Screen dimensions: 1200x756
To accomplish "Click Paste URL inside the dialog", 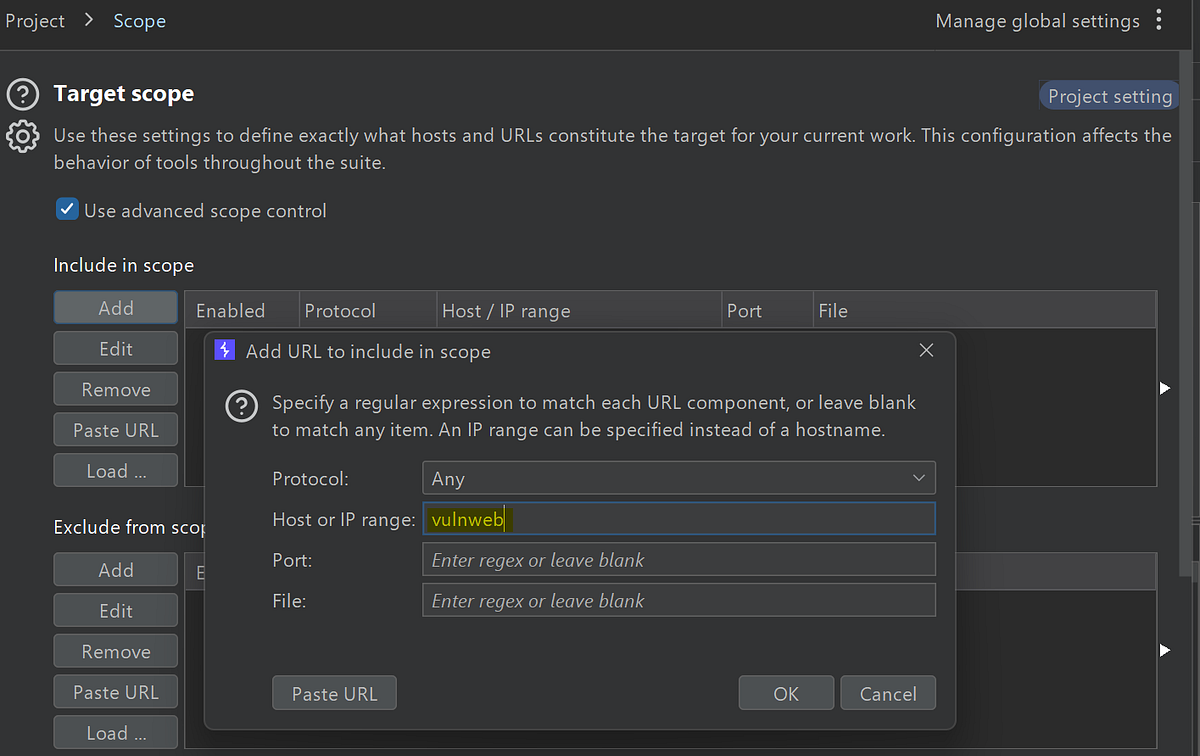I will point(334,692).
